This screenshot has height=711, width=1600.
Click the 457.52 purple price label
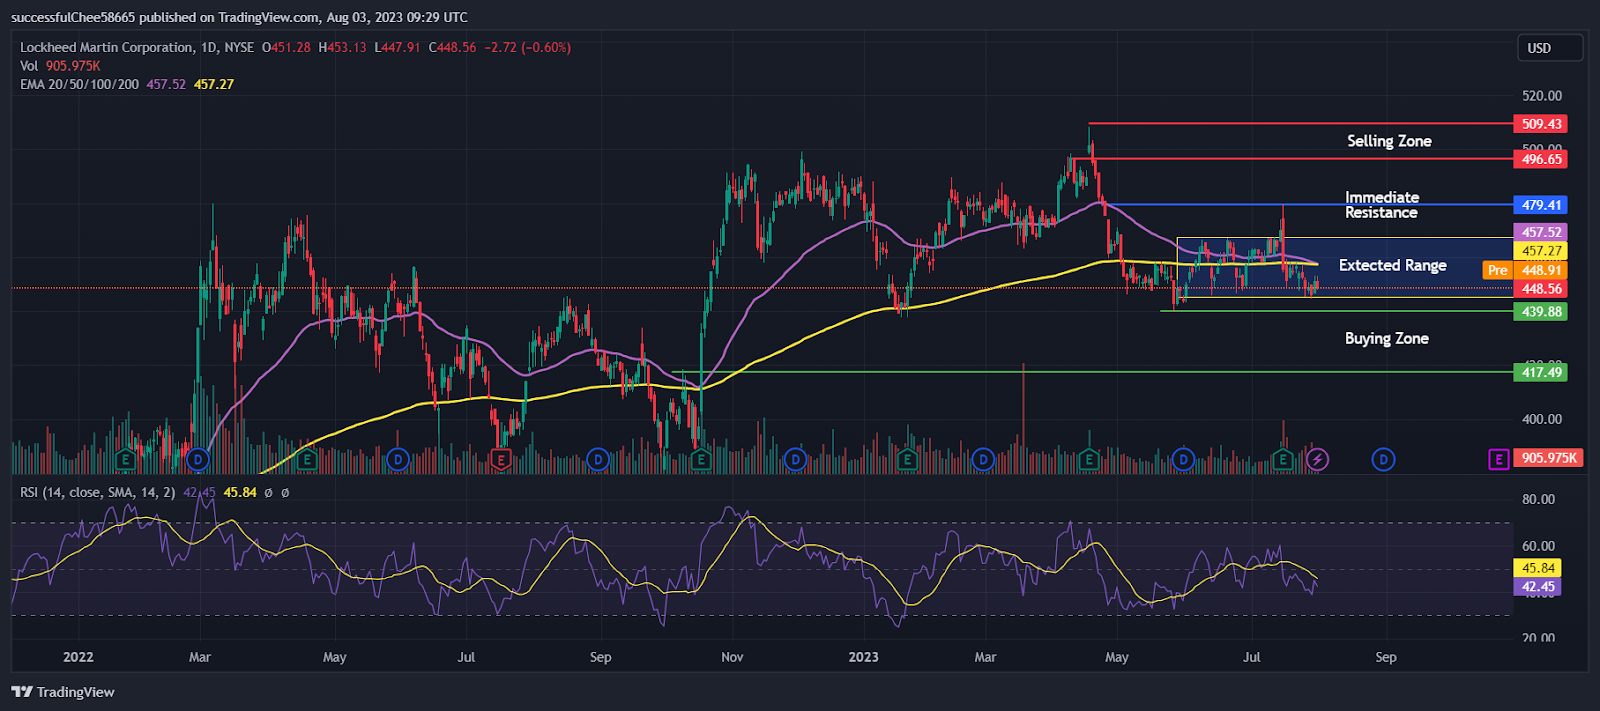point(1541,232)
